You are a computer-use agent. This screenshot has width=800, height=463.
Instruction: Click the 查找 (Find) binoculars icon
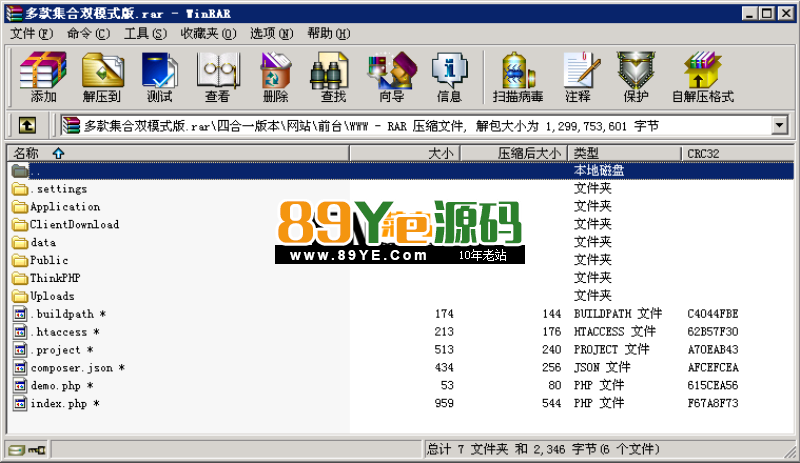coord(333,76)
